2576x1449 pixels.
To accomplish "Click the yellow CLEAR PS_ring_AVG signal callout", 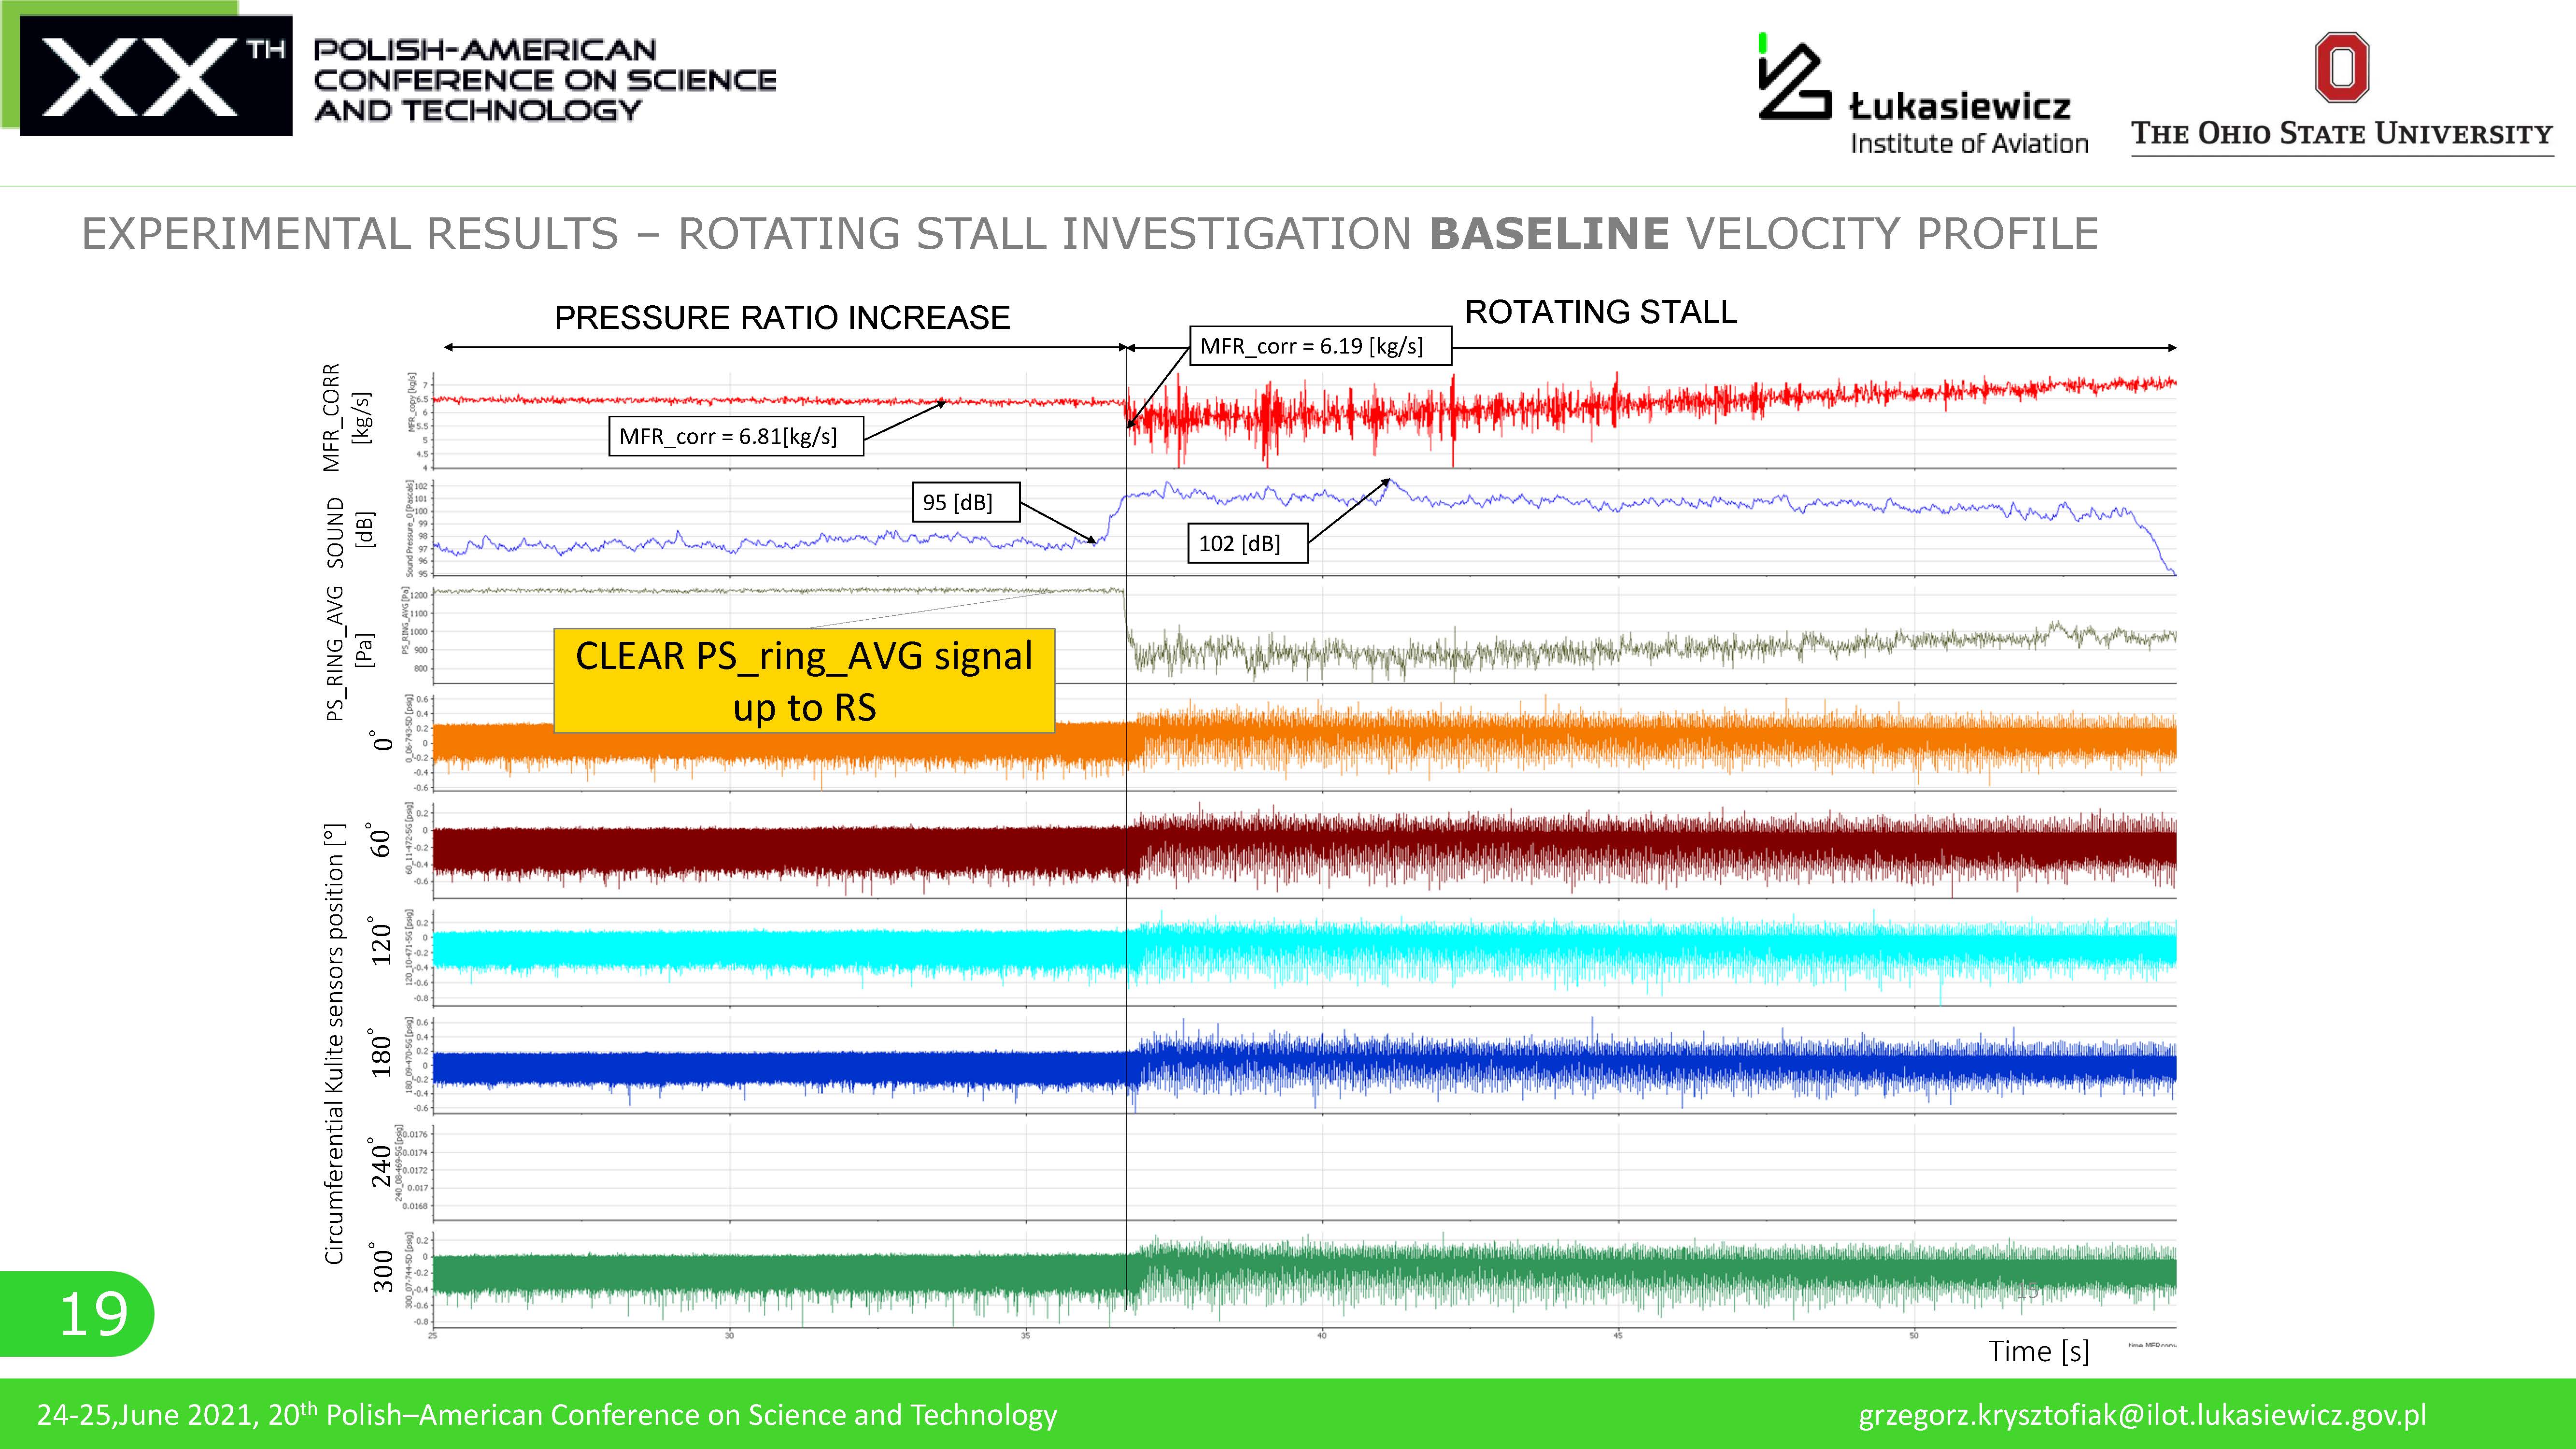I will (x=804, y=681).
